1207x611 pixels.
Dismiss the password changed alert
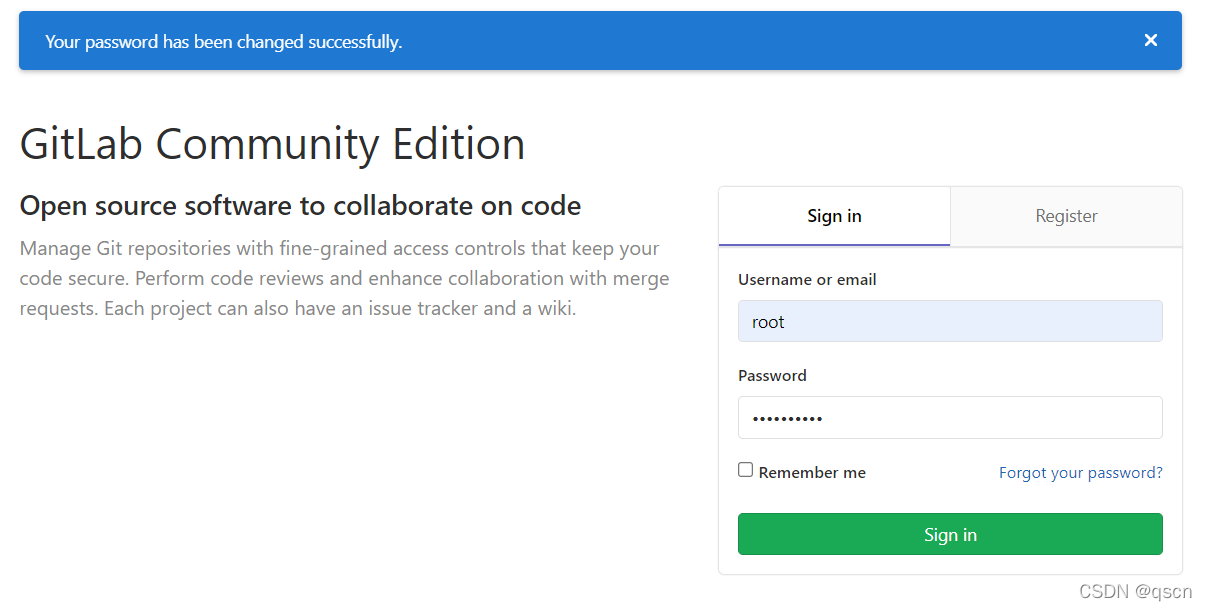[x=1151, y=40]
